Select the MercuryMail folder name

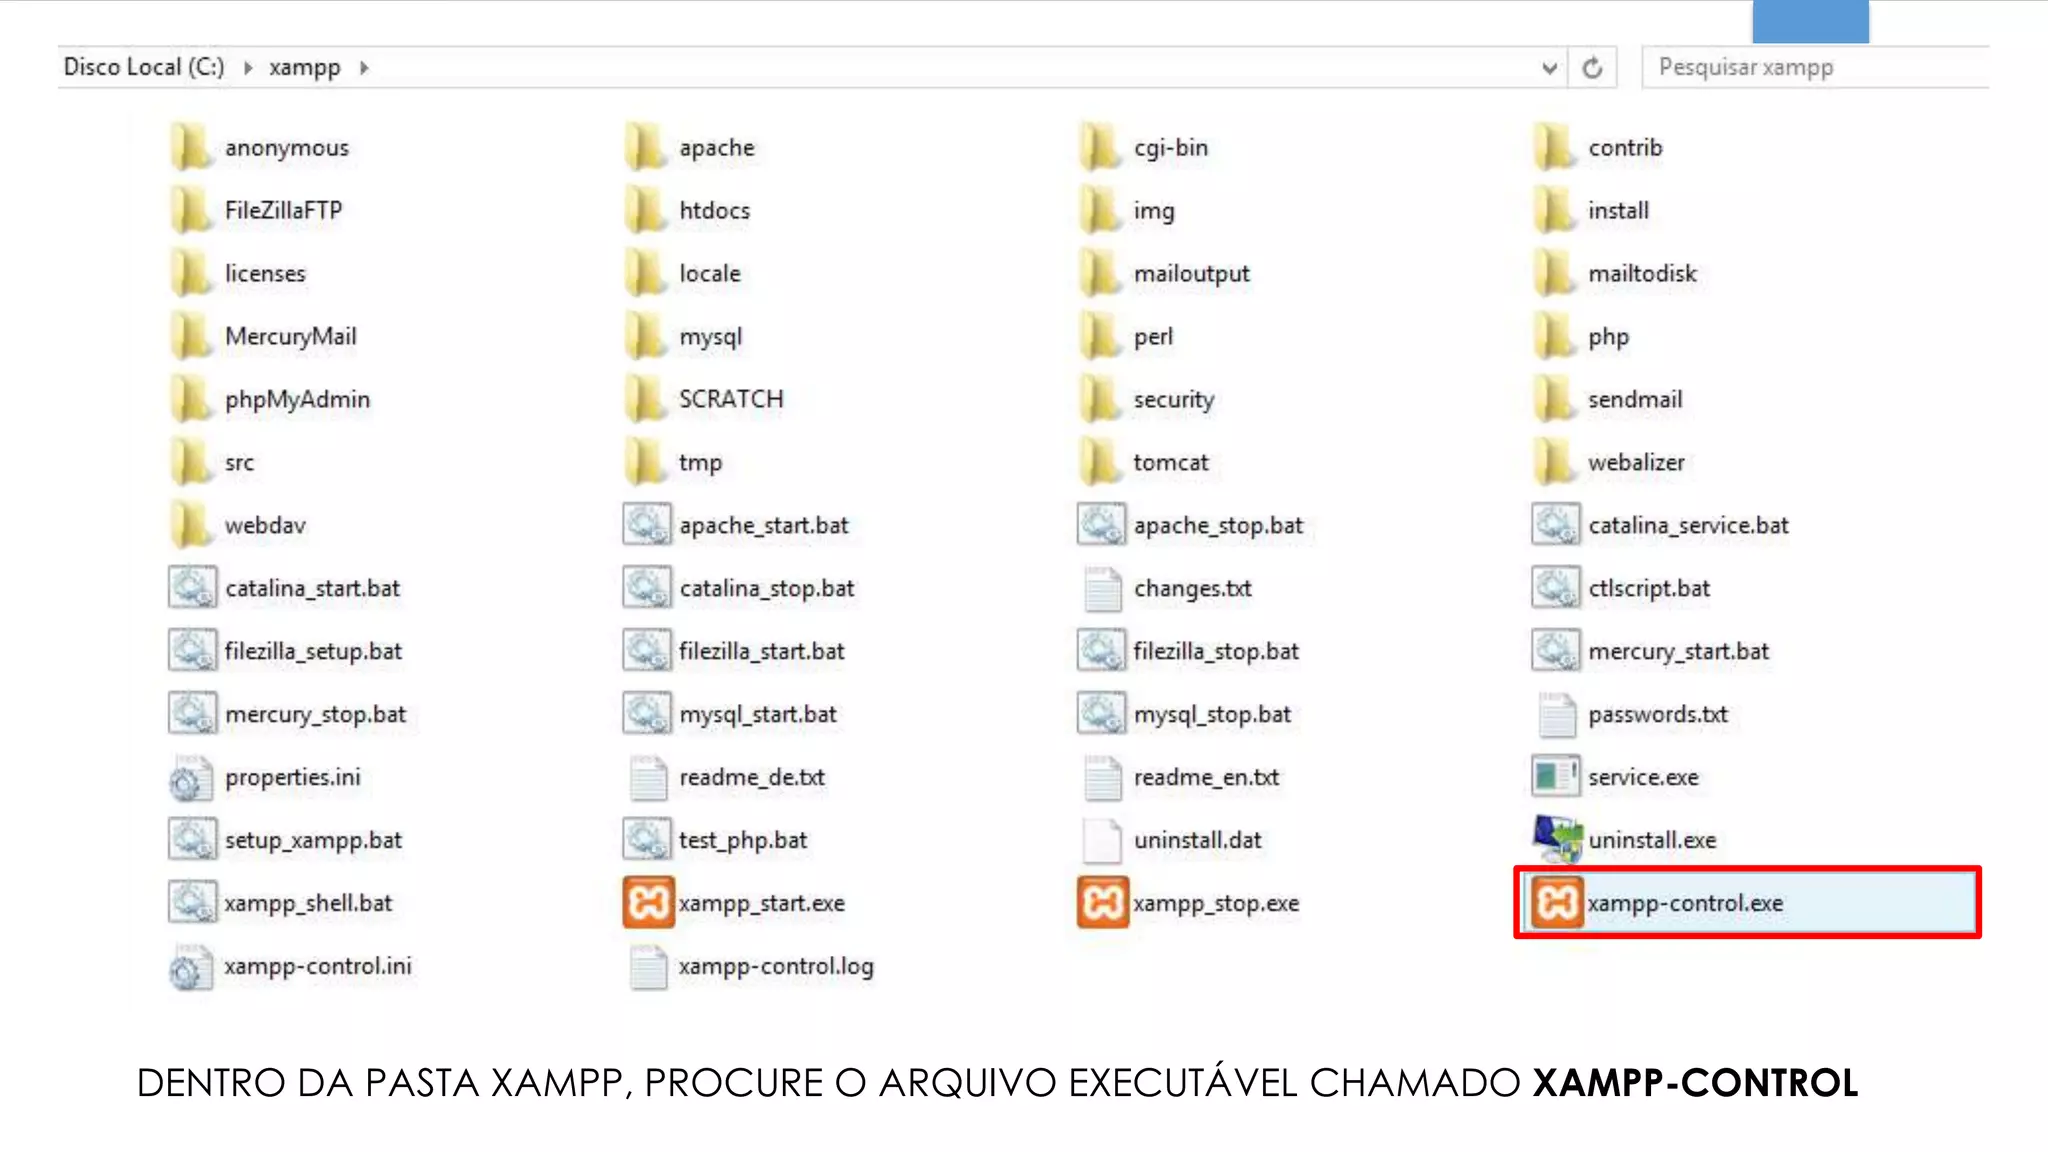coord(291,337)
